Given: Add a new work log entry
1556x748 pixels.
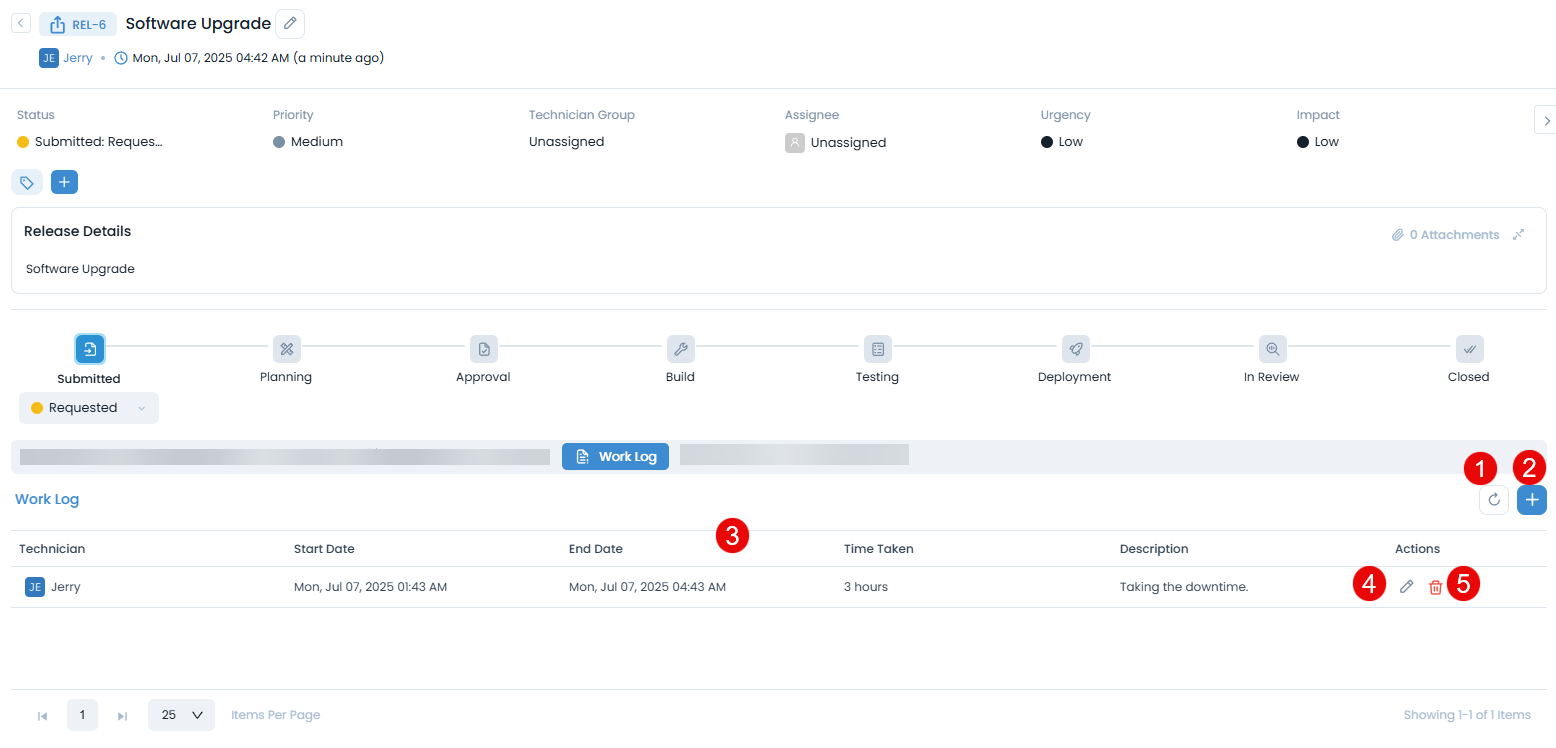Looking at the screenshot, I should point(1531,500).
